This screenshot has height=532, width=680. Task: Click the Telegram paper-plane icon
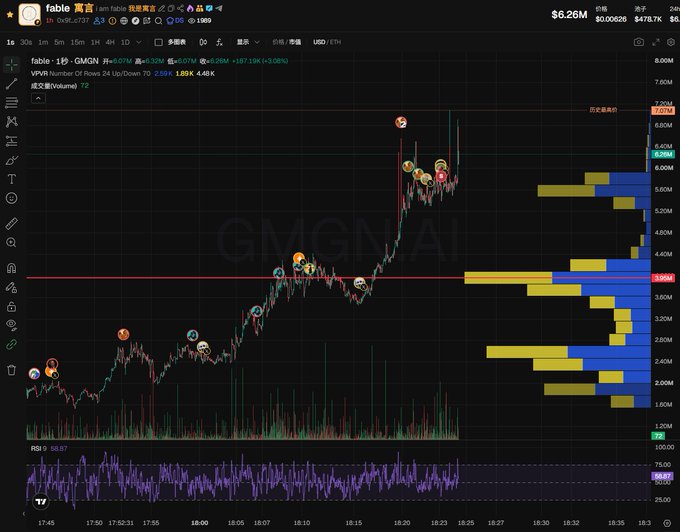coord(219,8)
